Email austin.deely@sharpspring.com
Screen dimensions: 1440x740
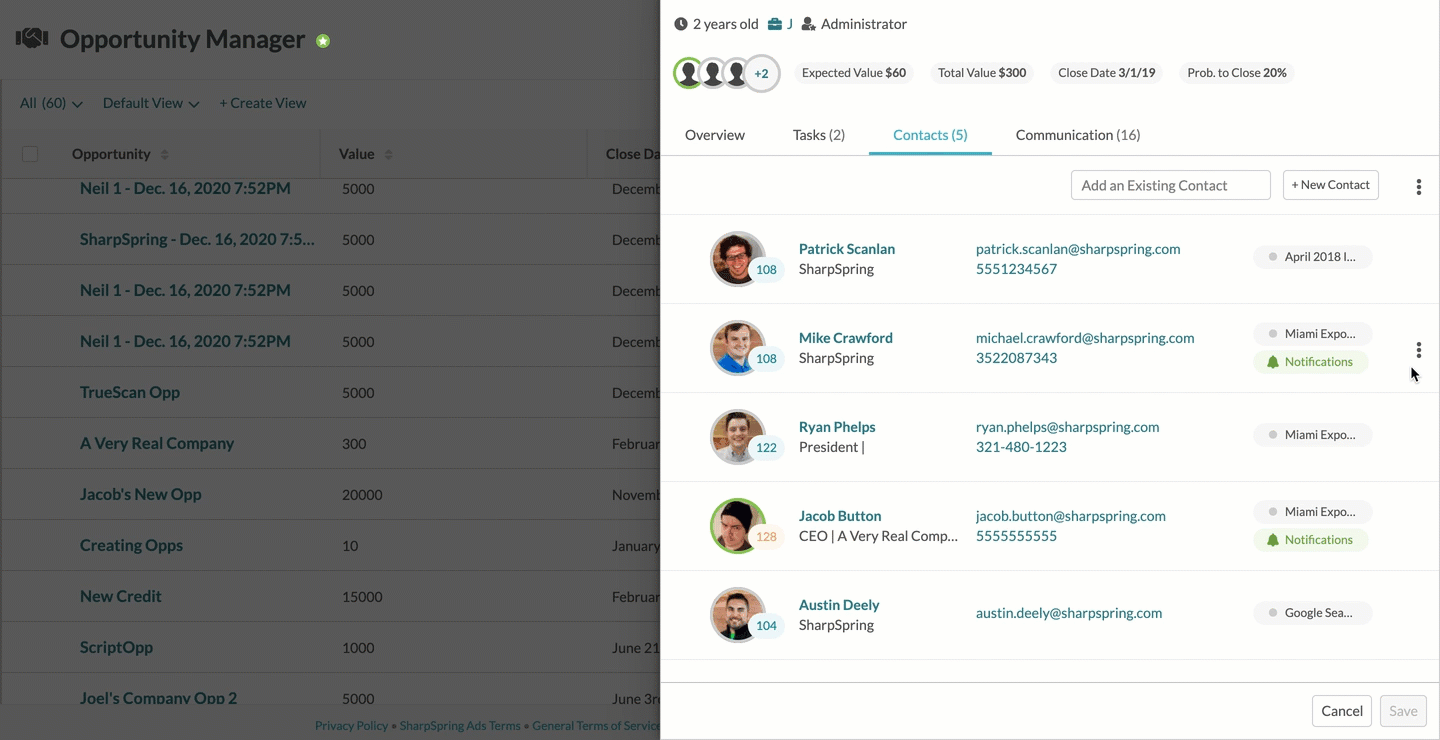pos(1069,613)
